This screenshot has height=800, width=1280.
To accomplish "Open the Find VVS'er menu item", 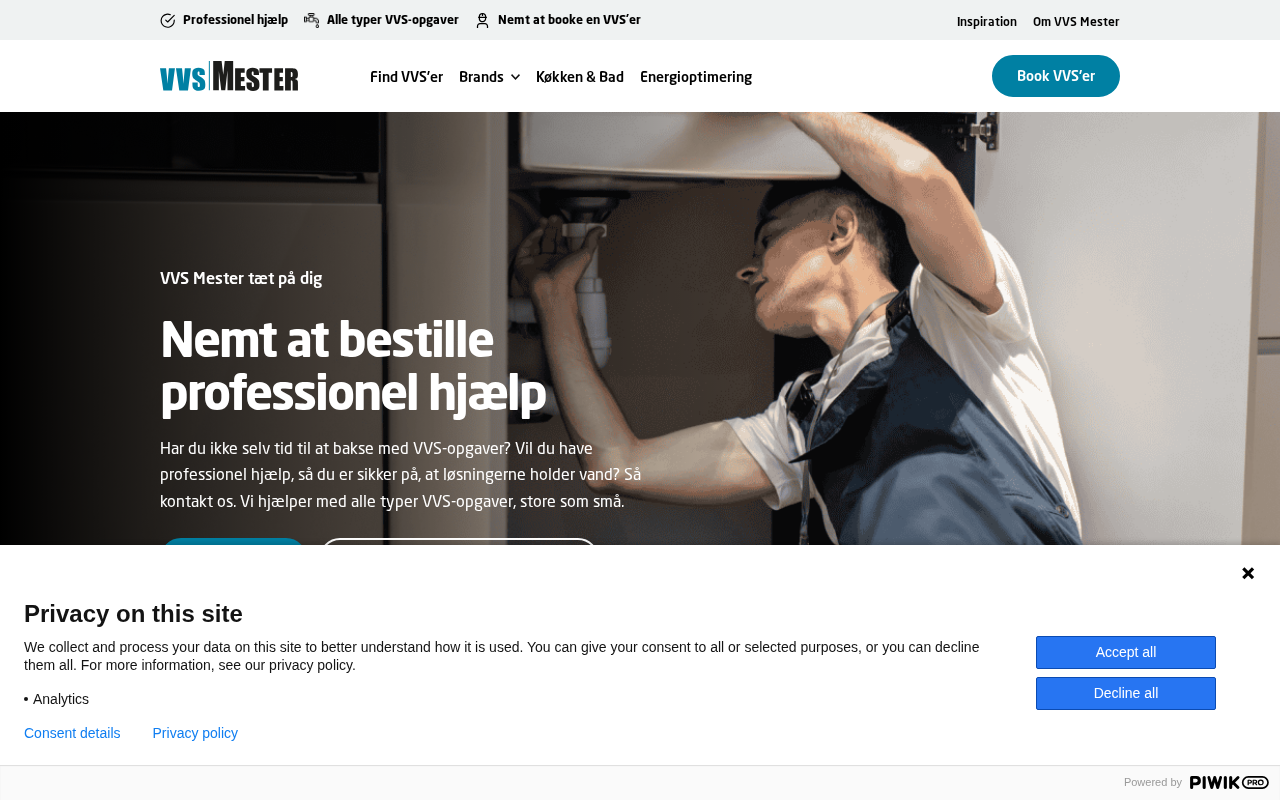I will coord(406,77).
